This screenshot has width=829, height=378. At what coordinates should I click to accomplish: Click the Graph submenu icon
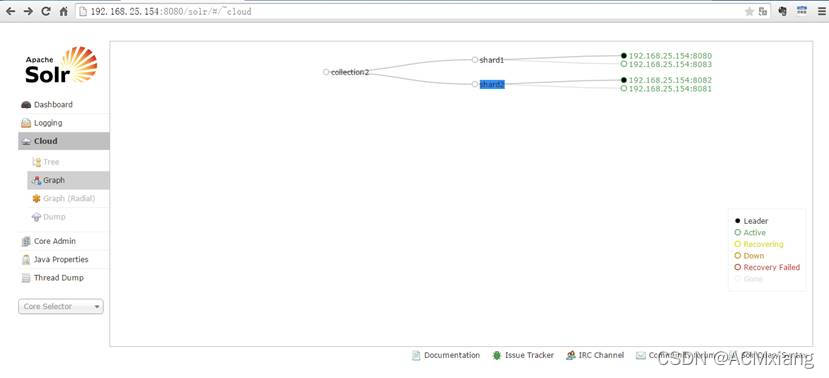click(36, 180)
